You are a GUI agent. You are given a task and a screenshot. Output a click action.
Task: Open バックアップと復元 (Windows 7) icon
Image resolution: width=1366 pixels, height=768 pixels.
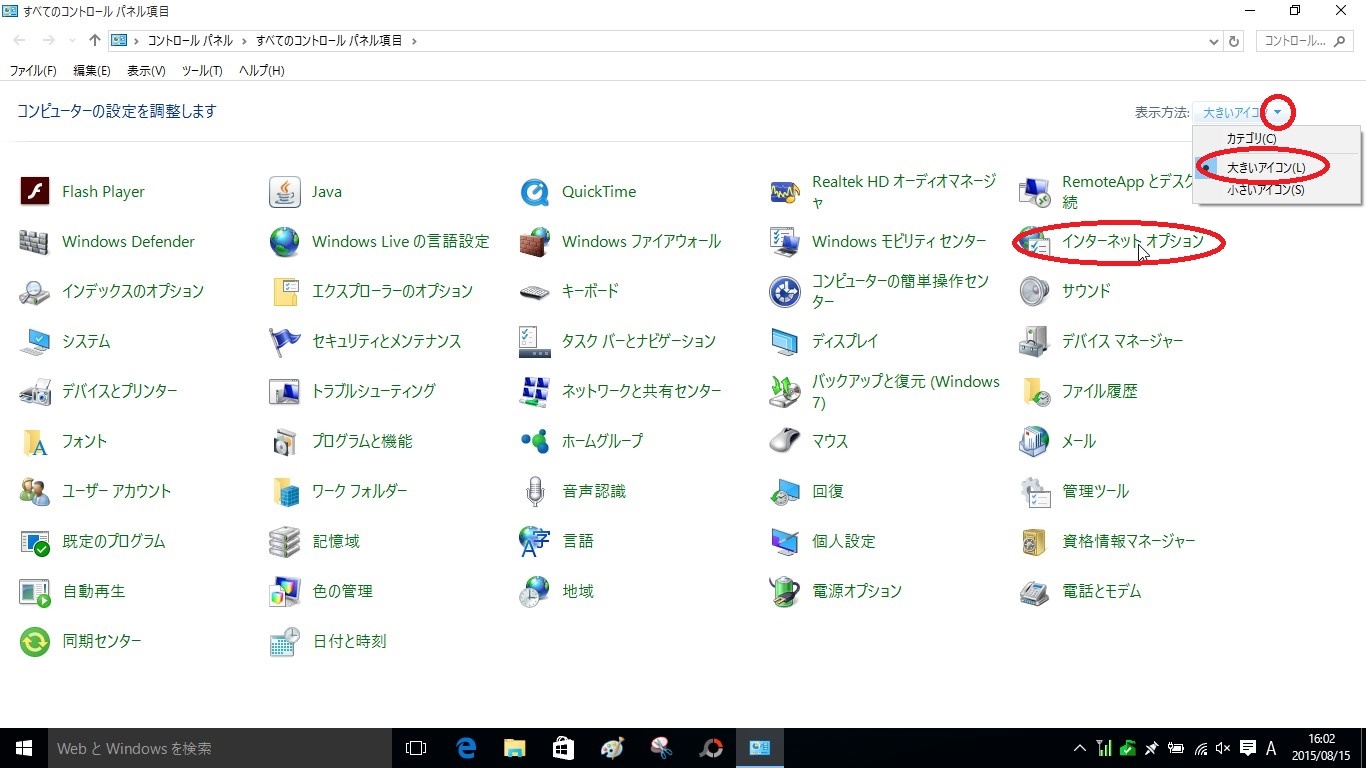click(785, 391)
